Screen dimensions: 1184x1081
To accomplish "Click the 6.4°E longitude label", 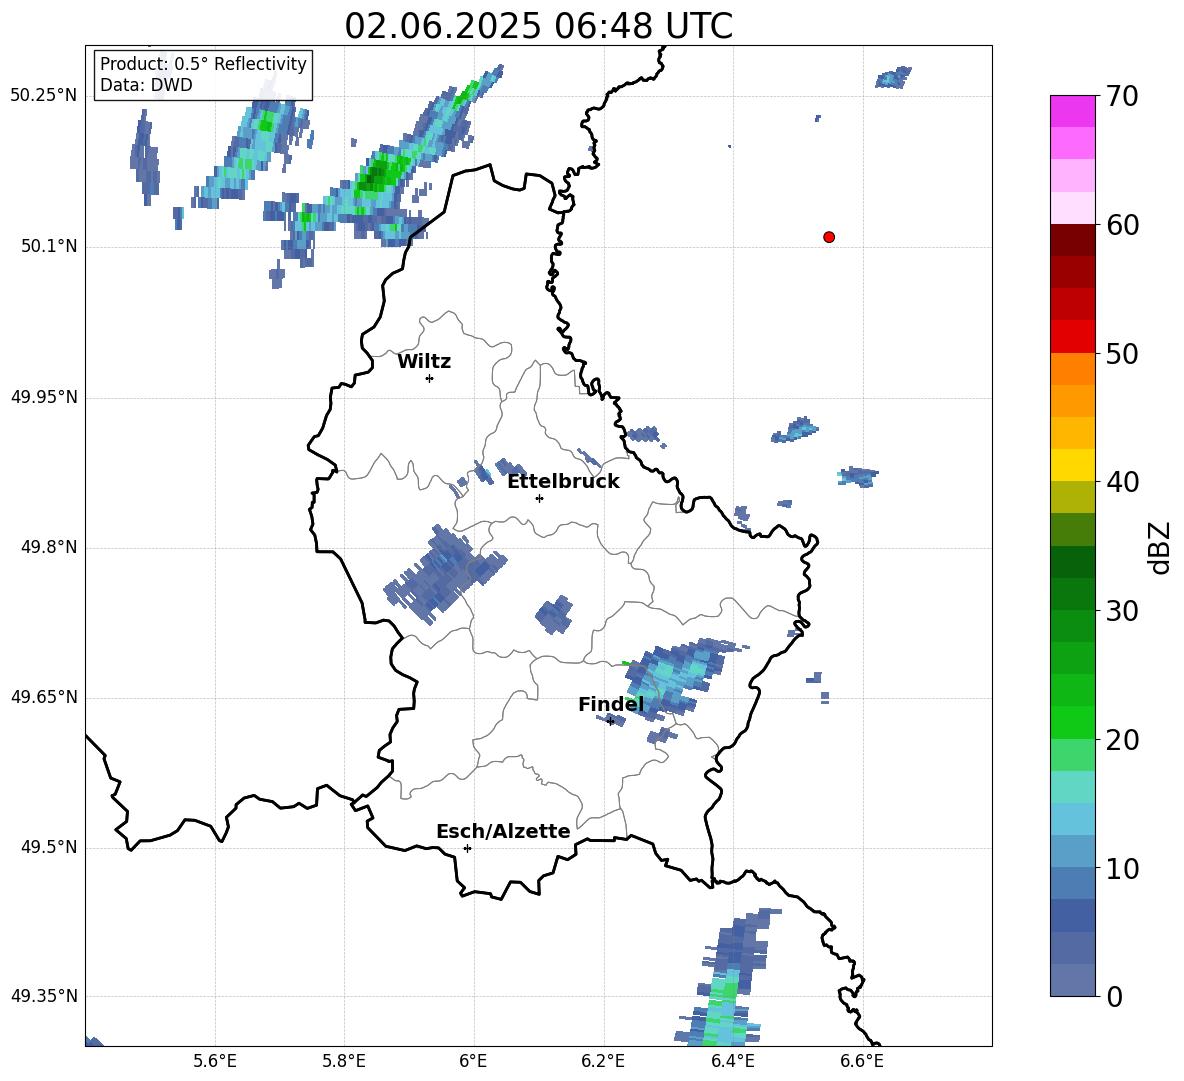I will pyautogui.click(x=732, y=1061).
